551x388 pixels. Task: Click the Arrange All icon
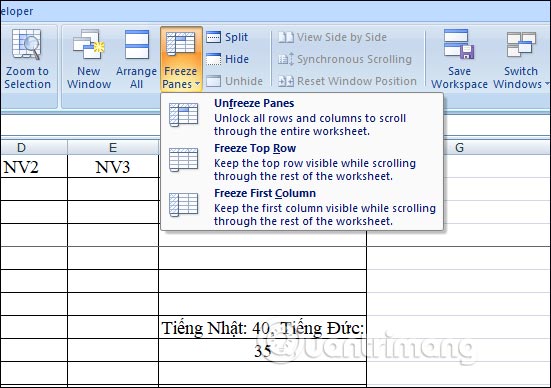pyautogui.click(x=137, y=44)
